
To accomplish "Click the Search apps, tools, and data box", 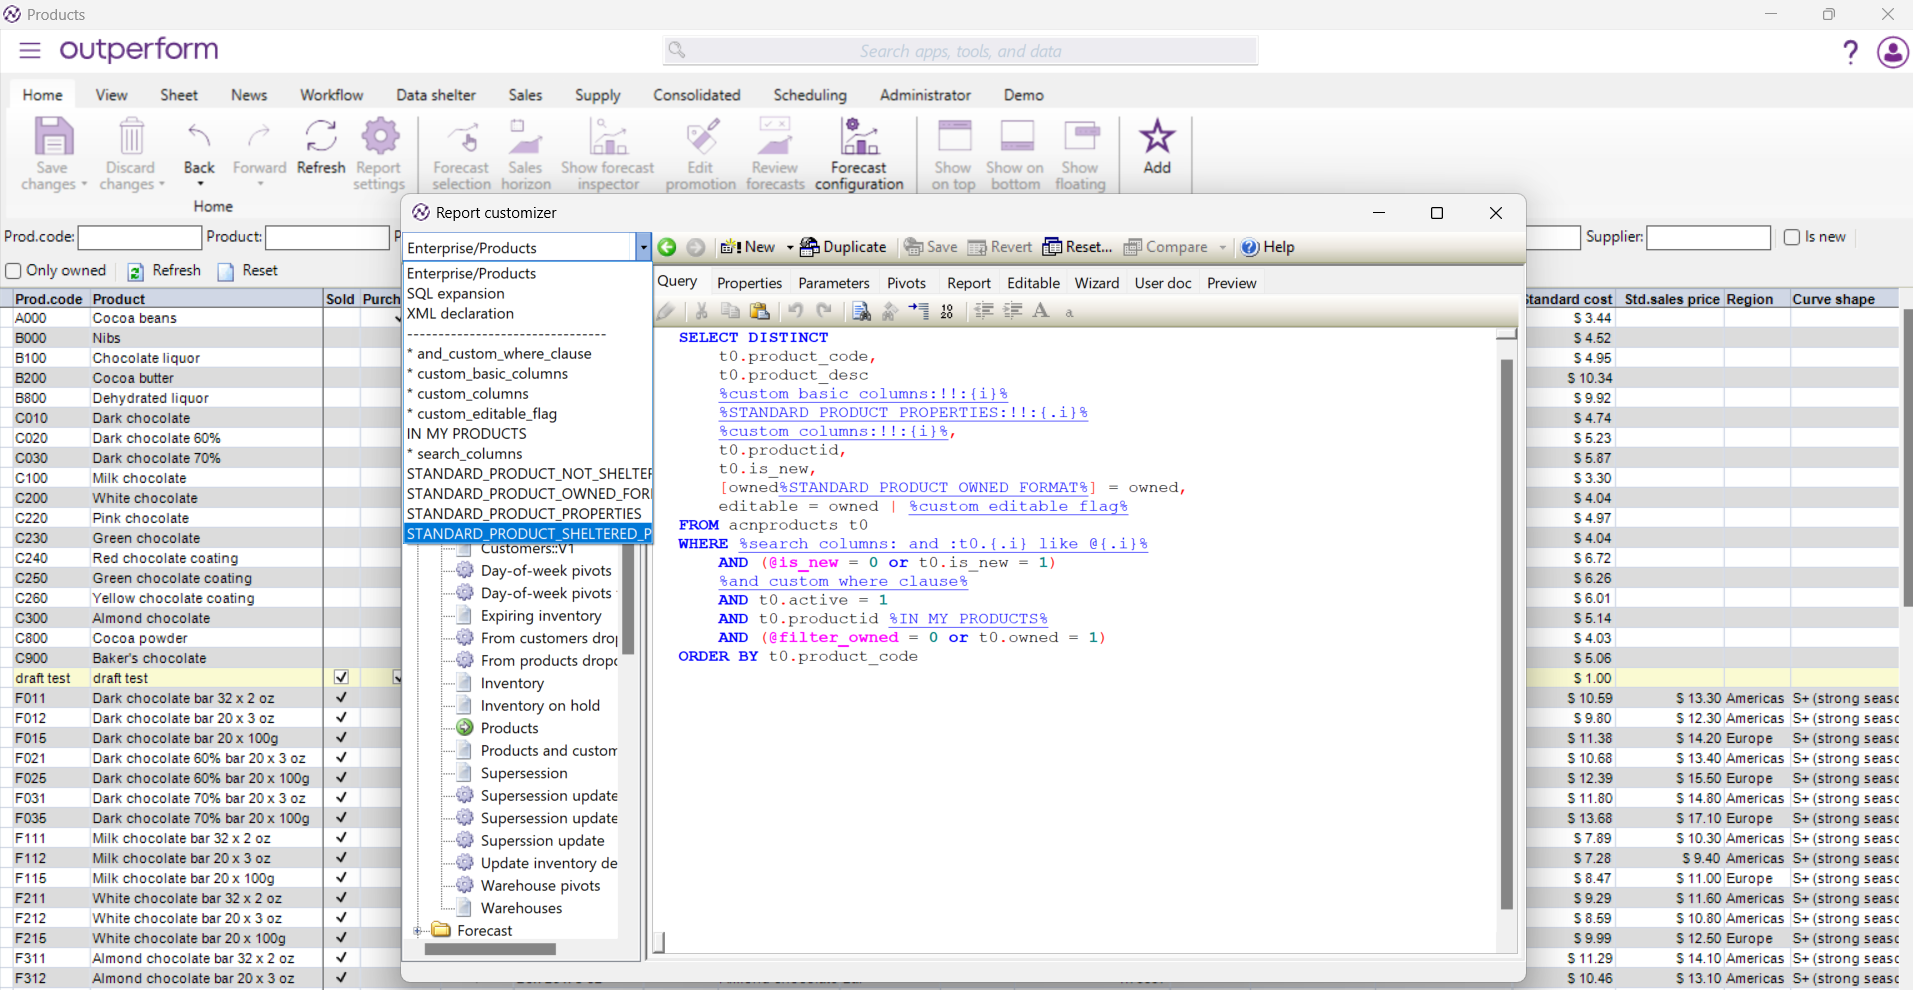I will (960, 51).
